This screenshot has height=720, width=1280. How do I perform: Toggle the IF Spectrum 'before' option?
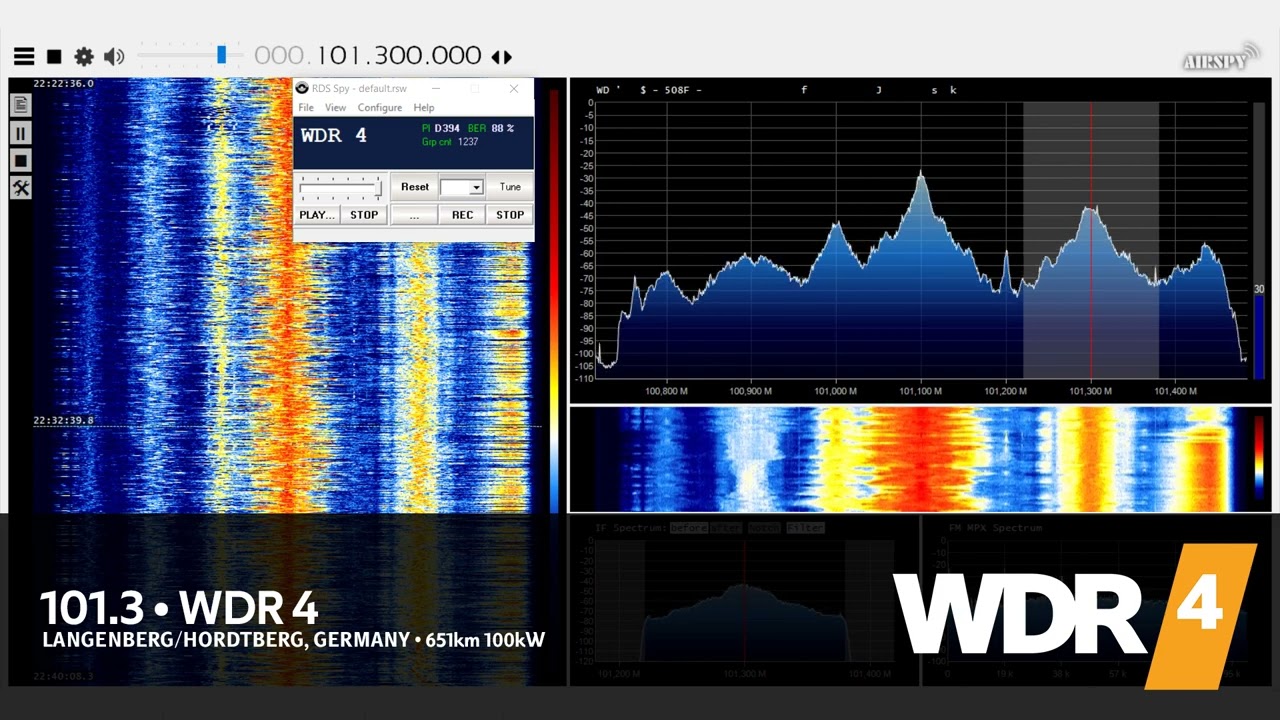[x=689, y=528]
